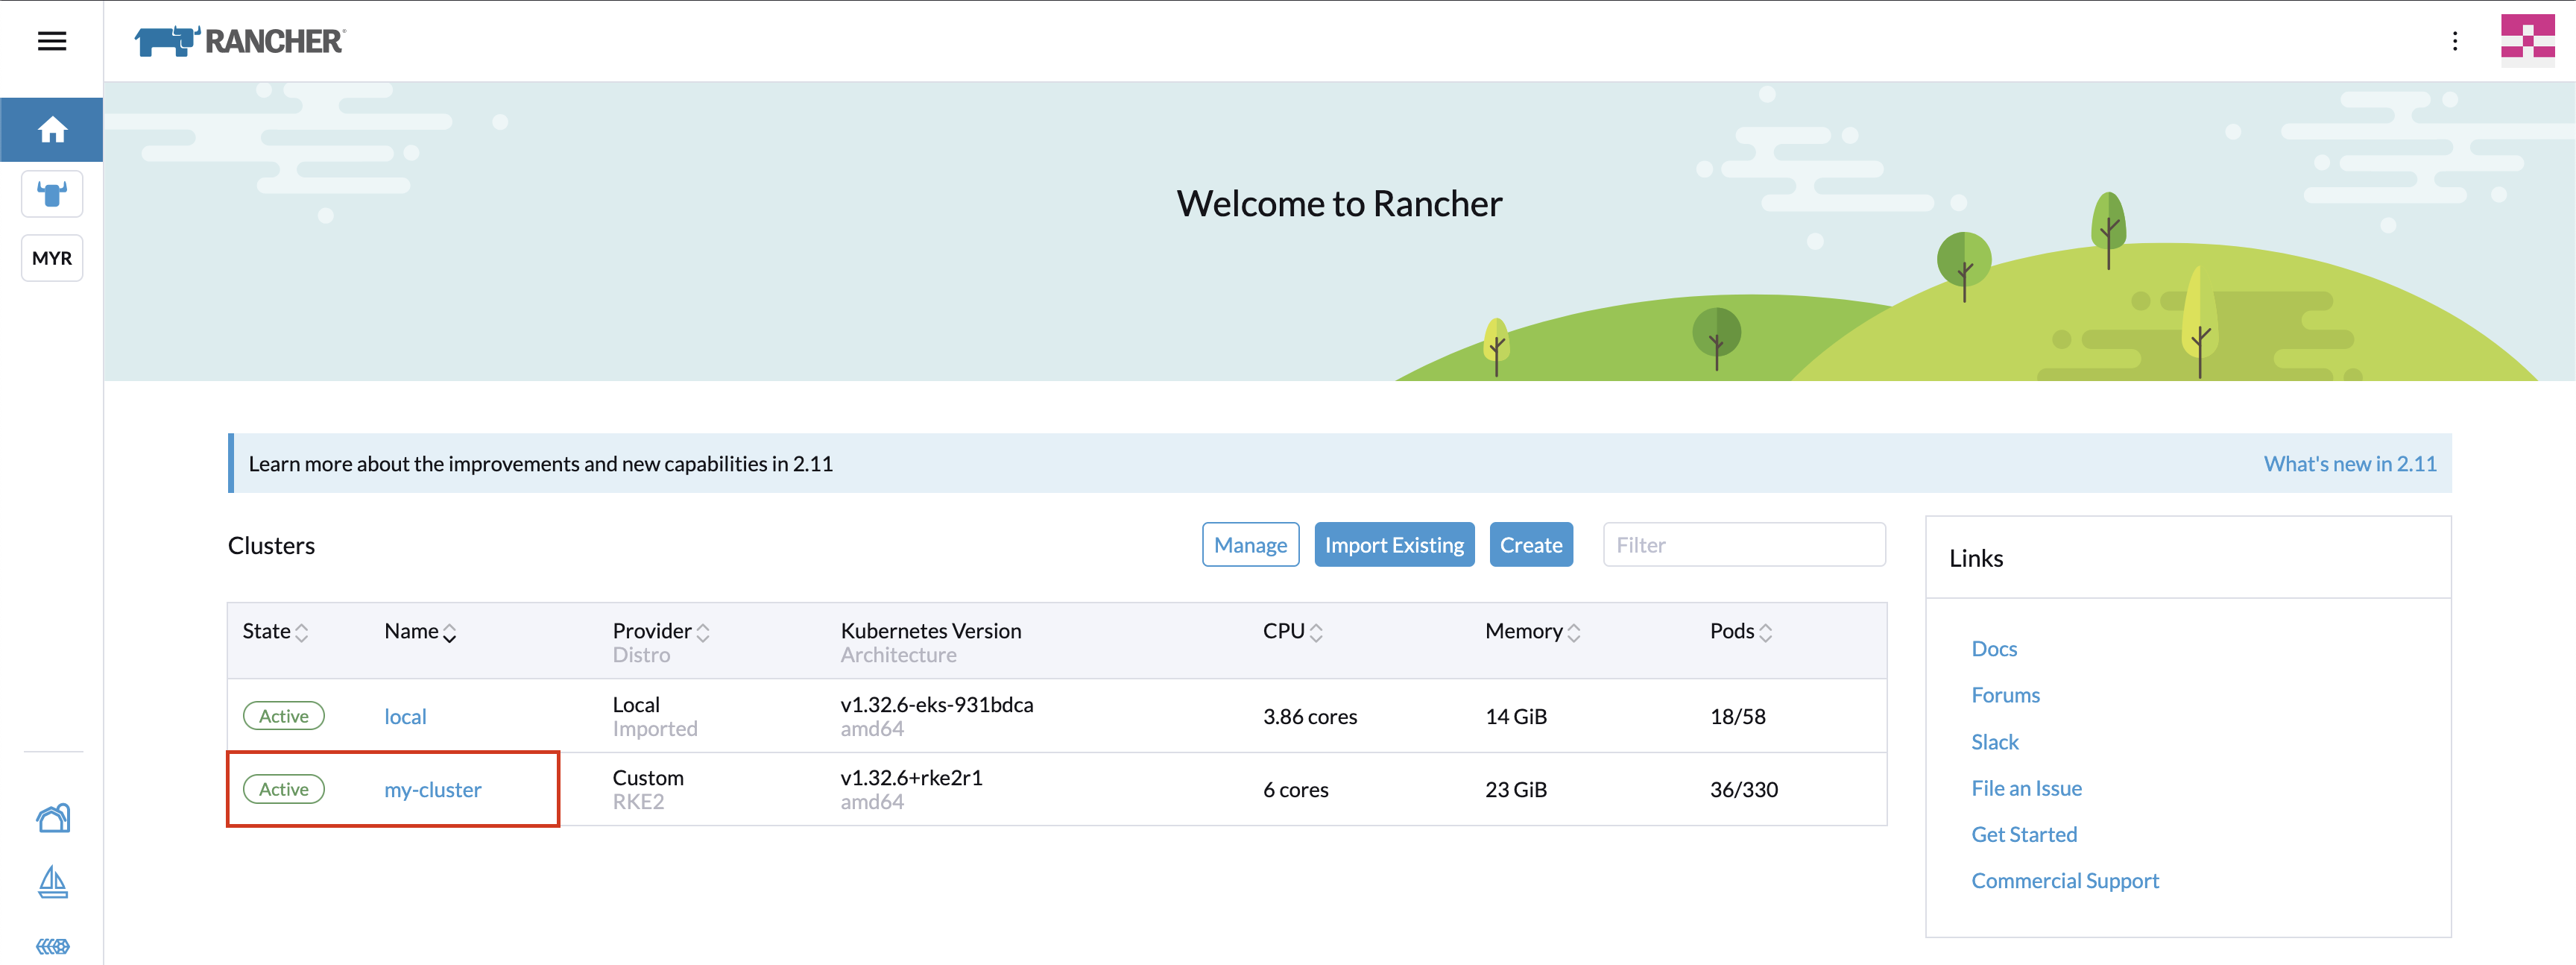Focus the cluster Filter field
The image size is (2576, 965).
tap(1744, 545)
